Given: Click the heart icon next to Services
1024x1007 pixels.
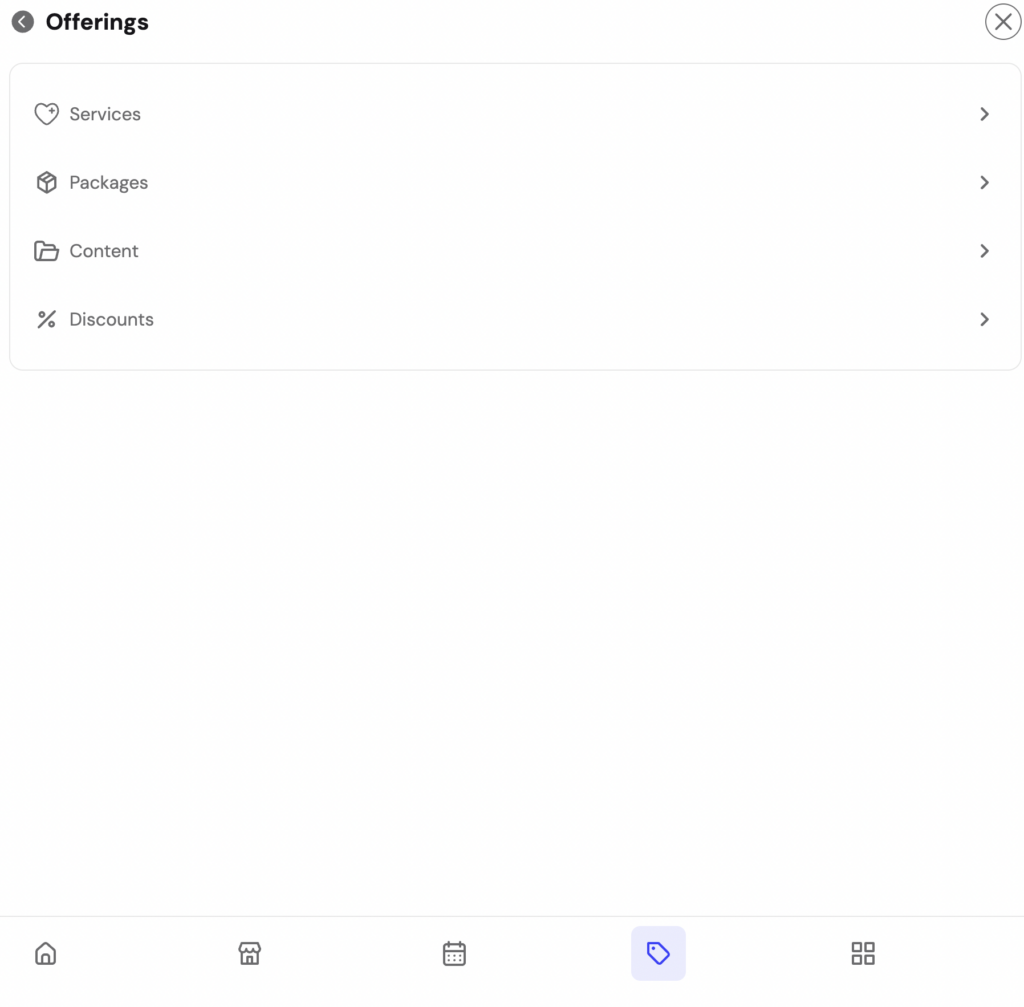Looking at the screenshot, I should (46, 114).
